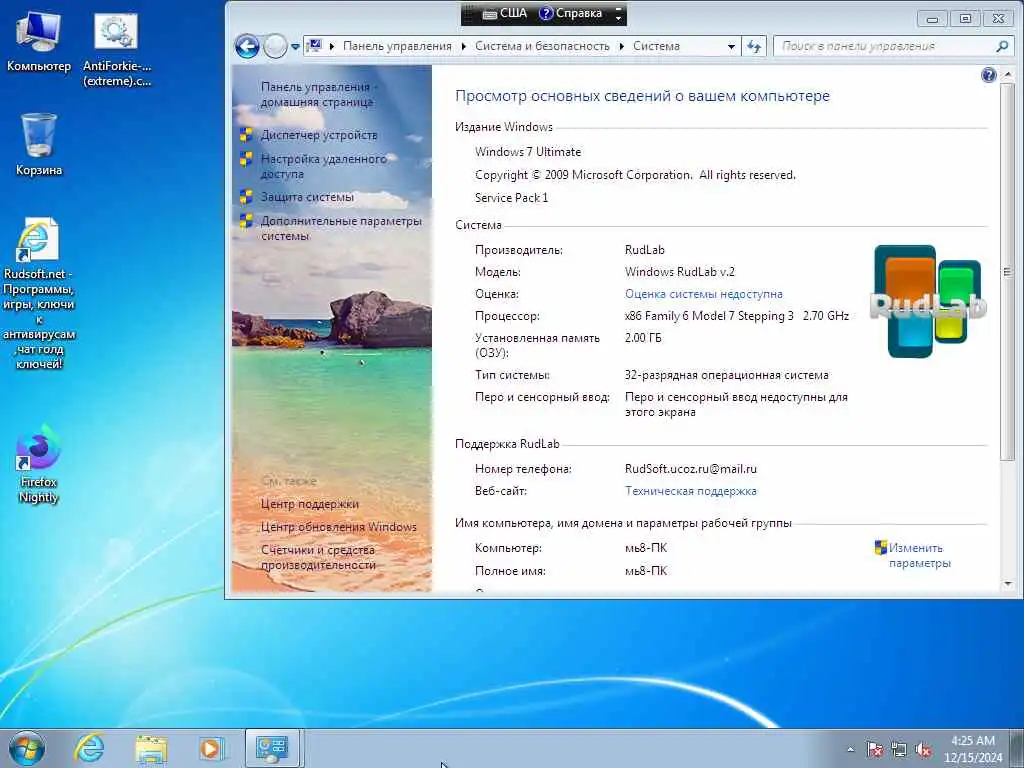
Task: Open Защита системы
Action: pos(307,197)
